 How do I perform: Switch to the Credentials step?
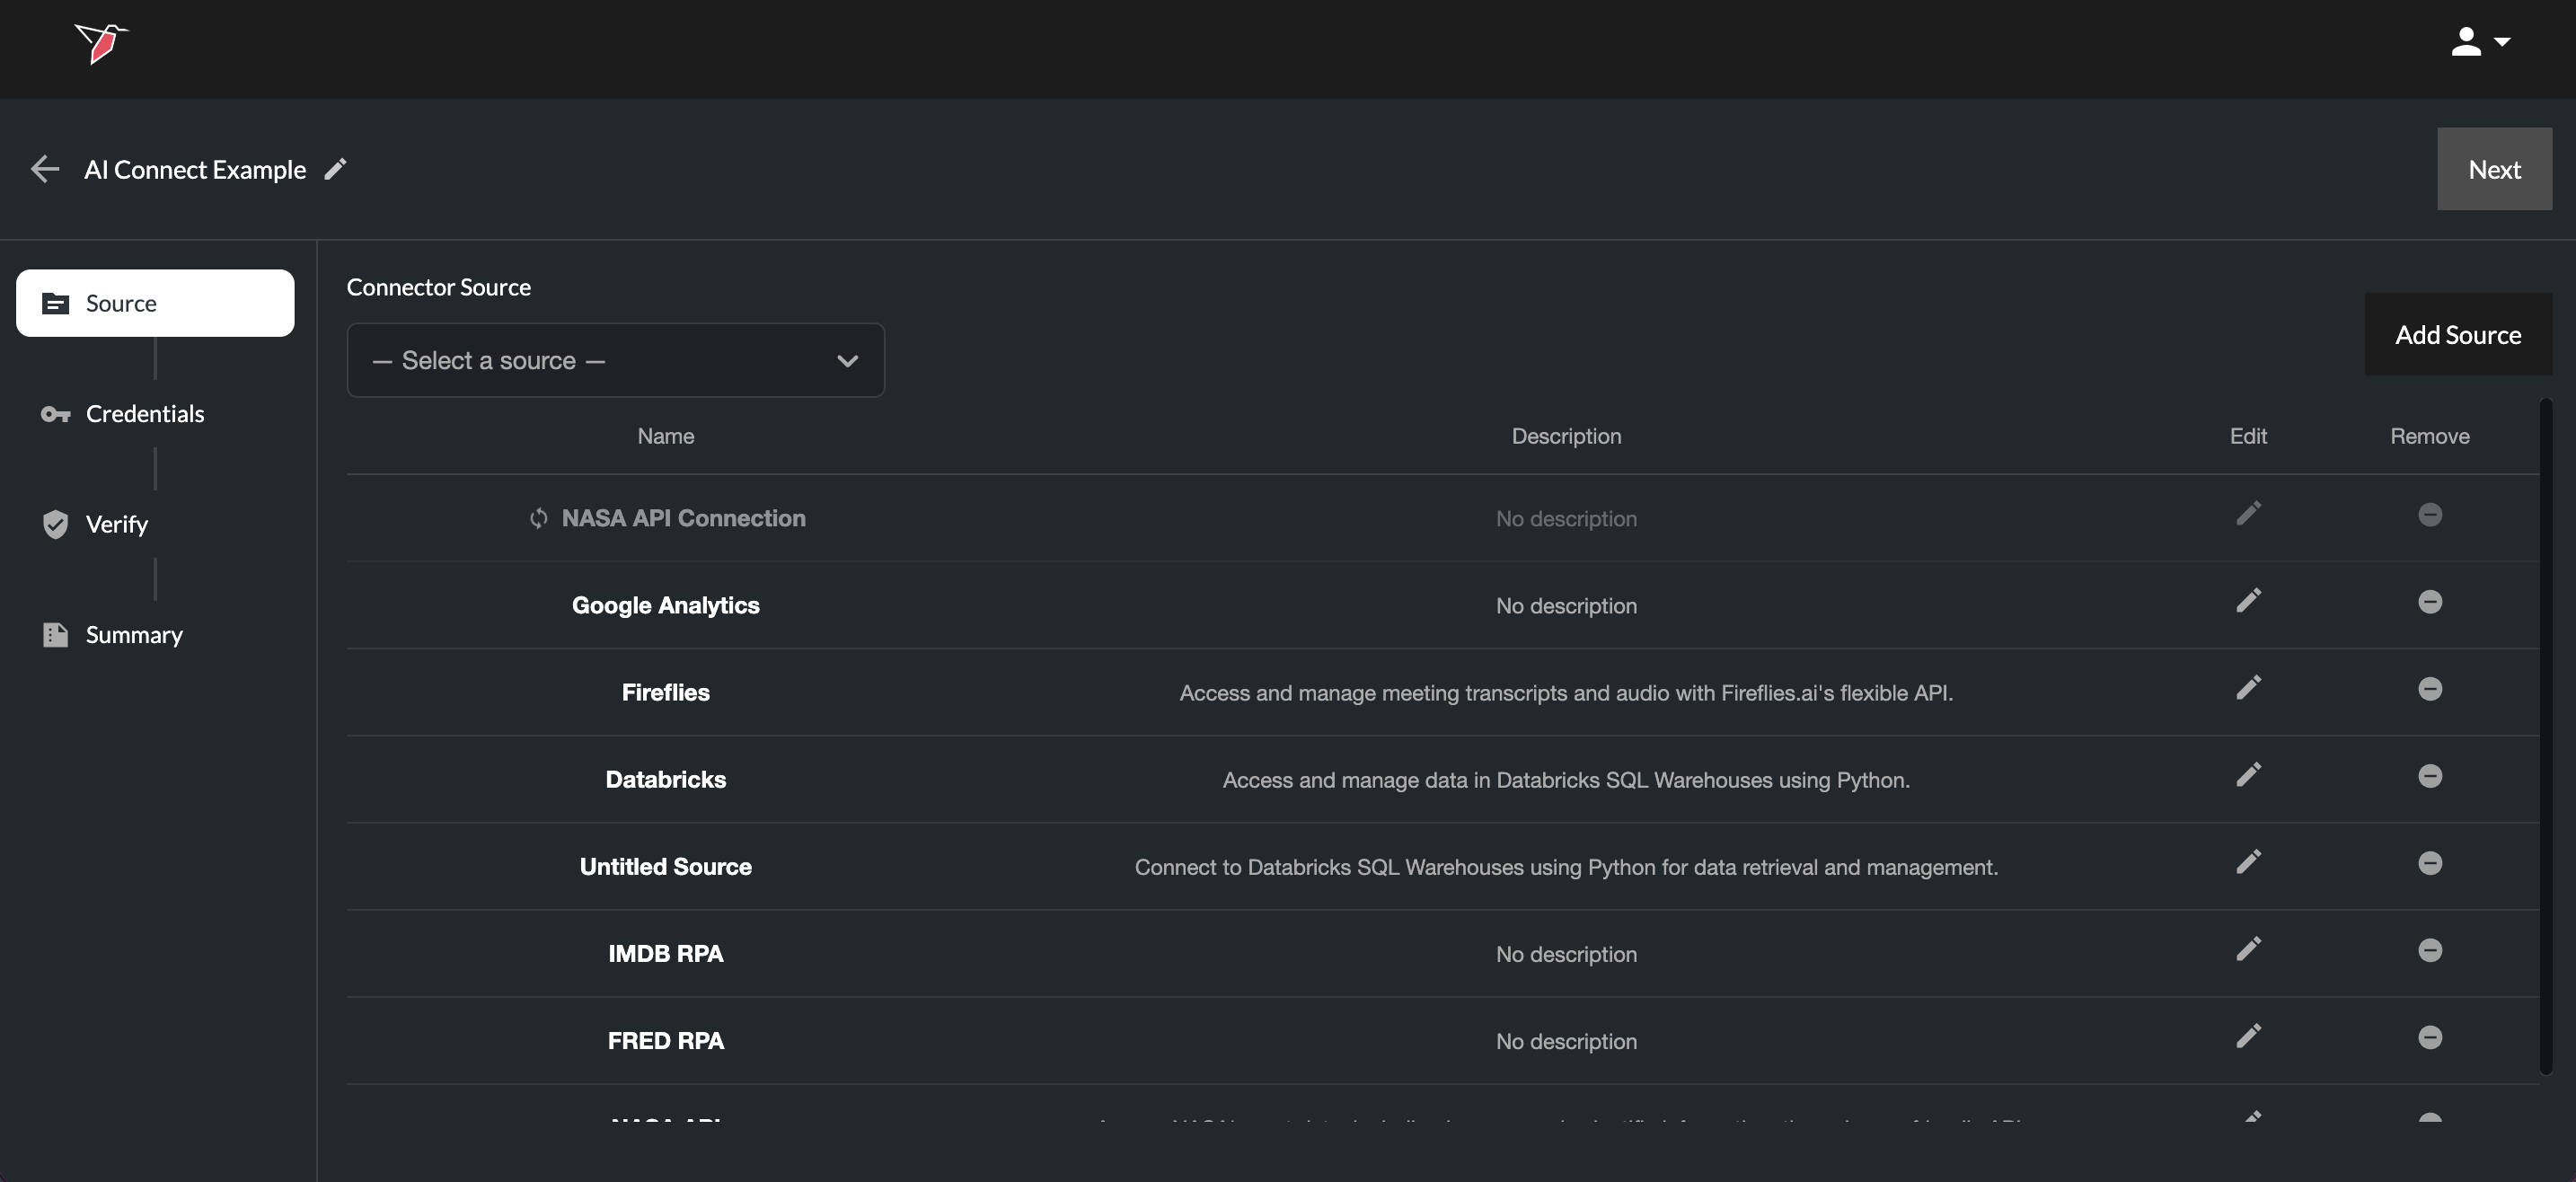point(145,414)
